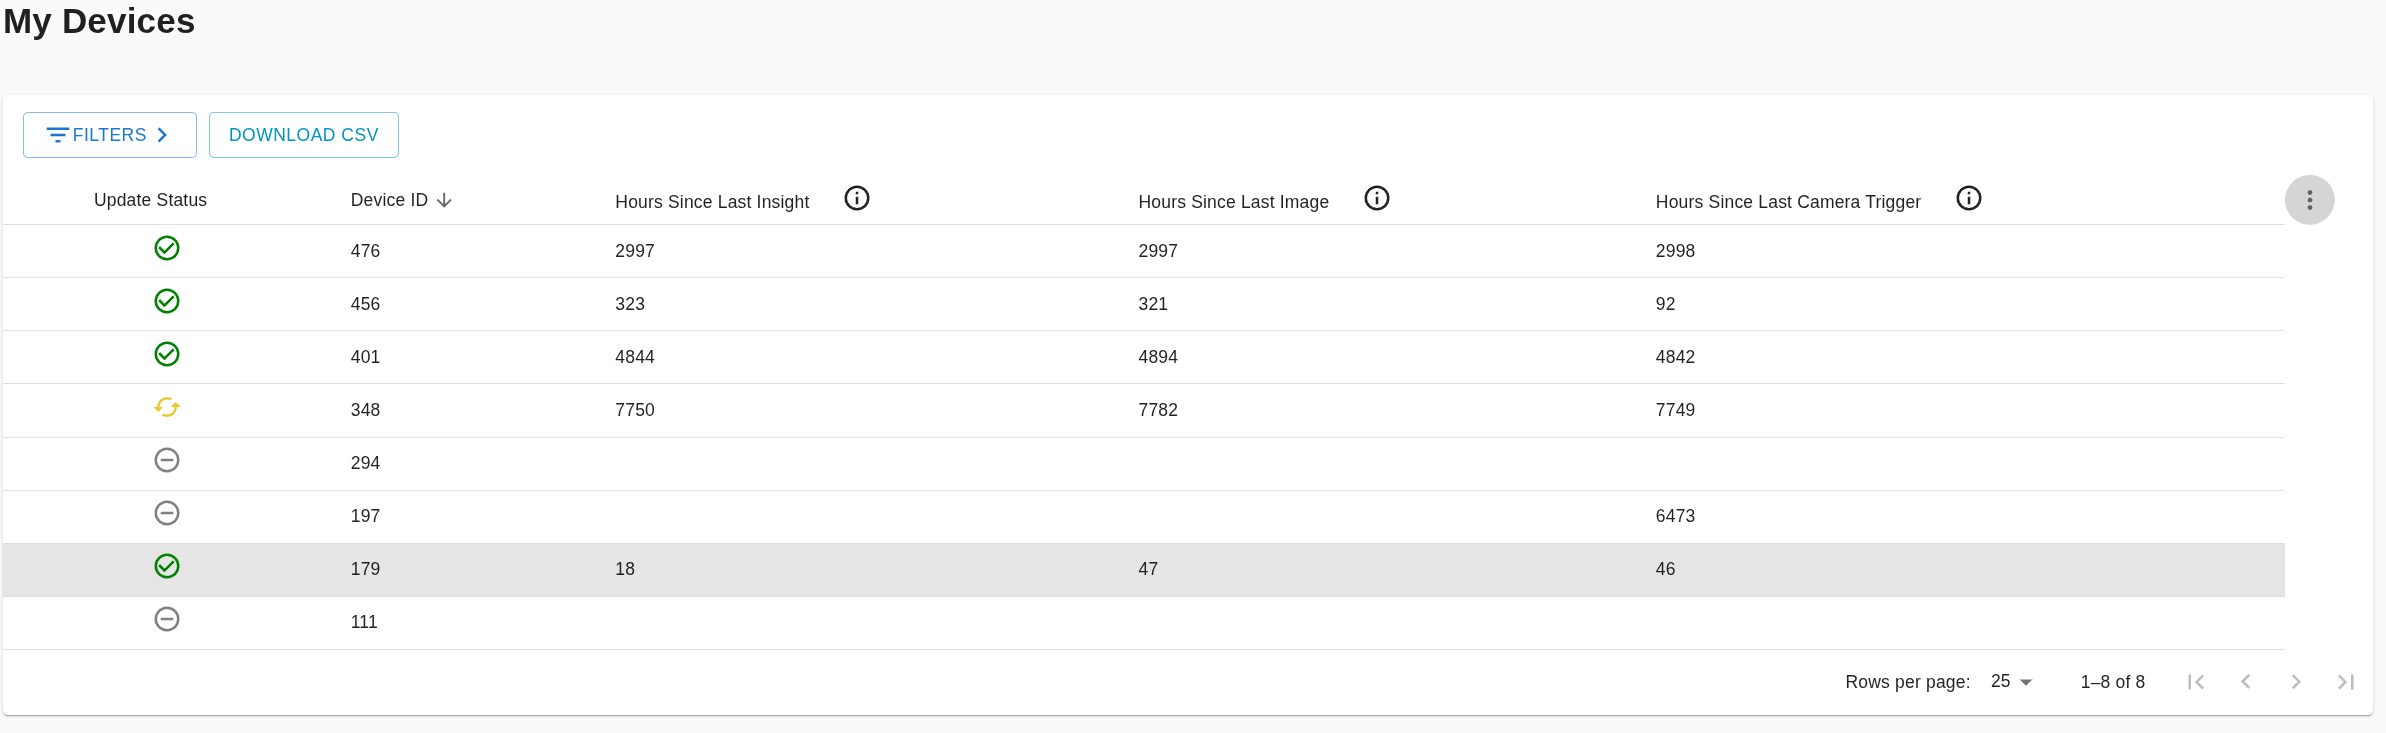The image size is (2386, 733).
Task: Expand the Filters panel
Action: tap(110, 135)
